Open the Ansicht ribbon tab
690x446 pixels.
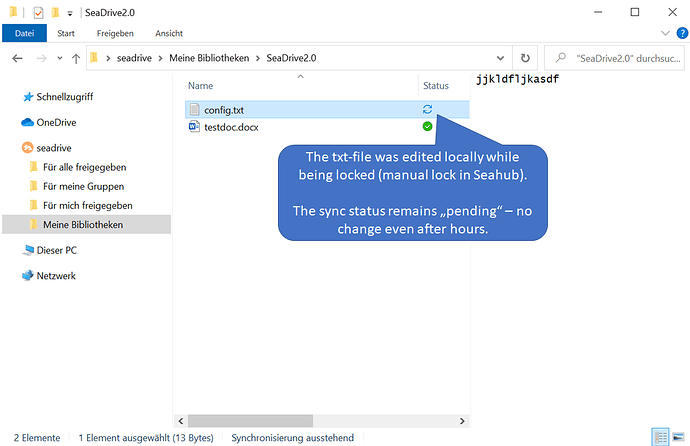pyautogui.click(x=169, y=33)
